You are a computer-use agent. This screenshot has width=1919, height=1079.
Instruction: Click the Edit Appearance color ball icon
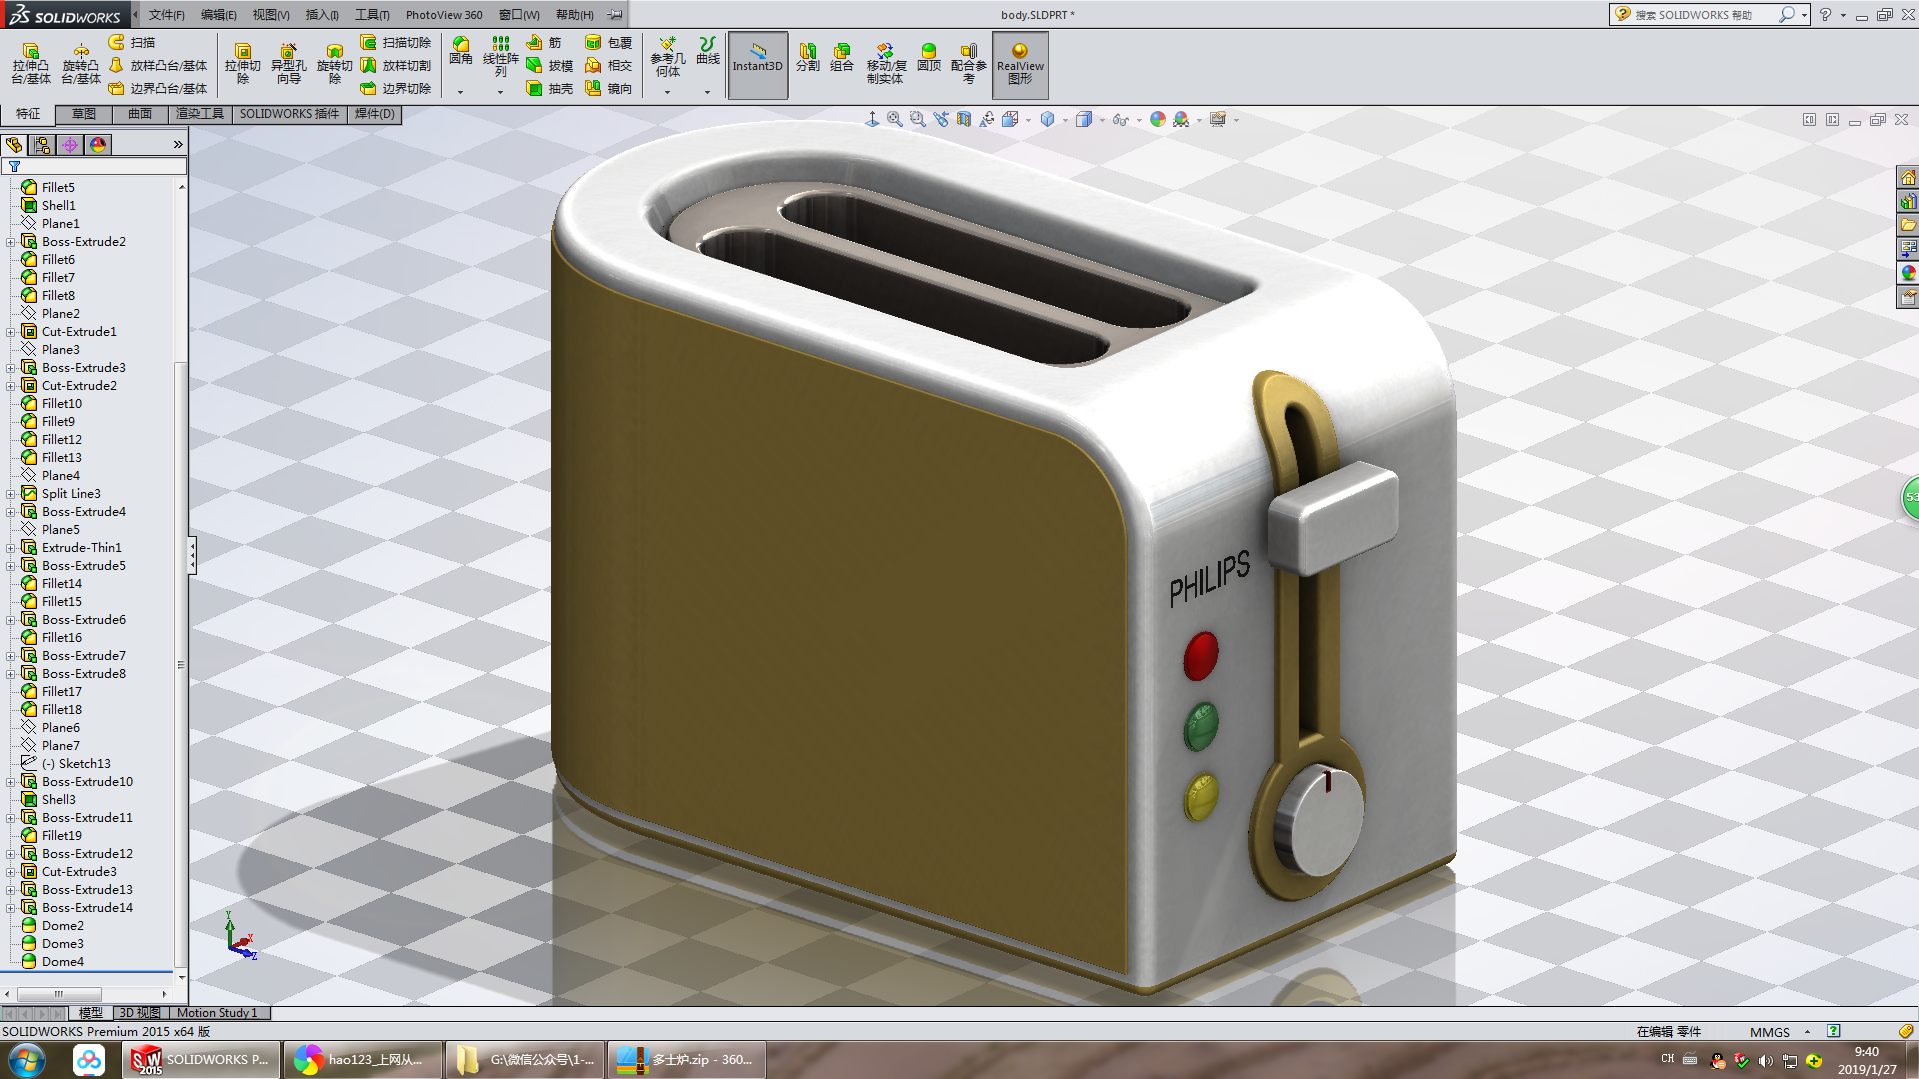[x=1157, y=120]
